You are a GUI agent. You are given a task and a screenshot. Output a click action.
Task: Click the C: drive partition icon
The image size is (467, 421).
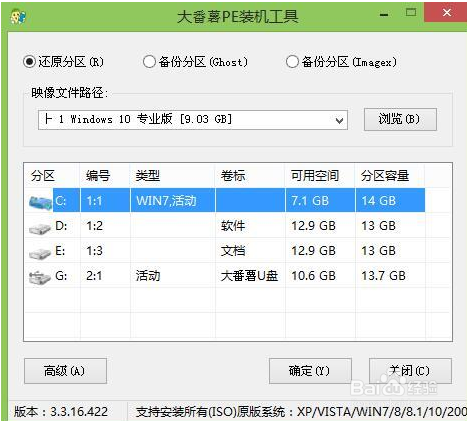coord(41,202)
